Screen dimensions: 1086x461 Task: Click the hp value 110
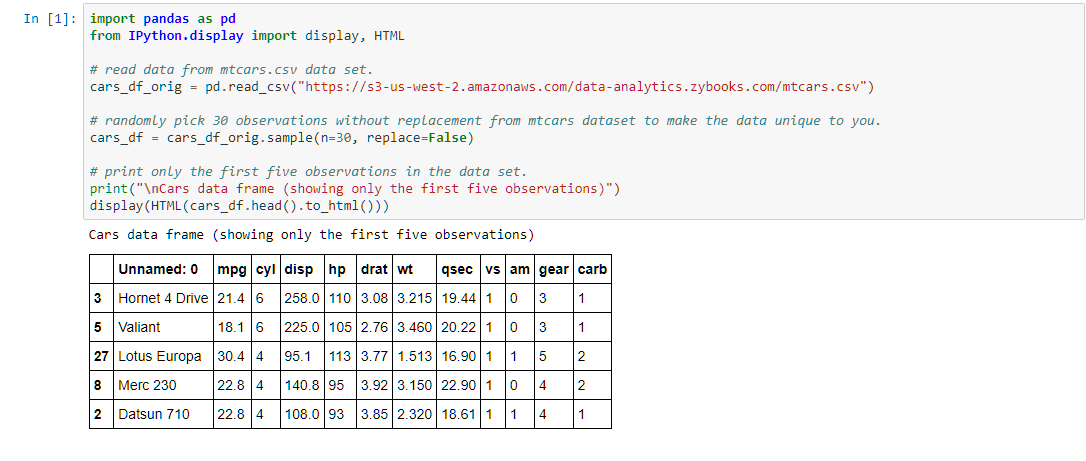340,298
